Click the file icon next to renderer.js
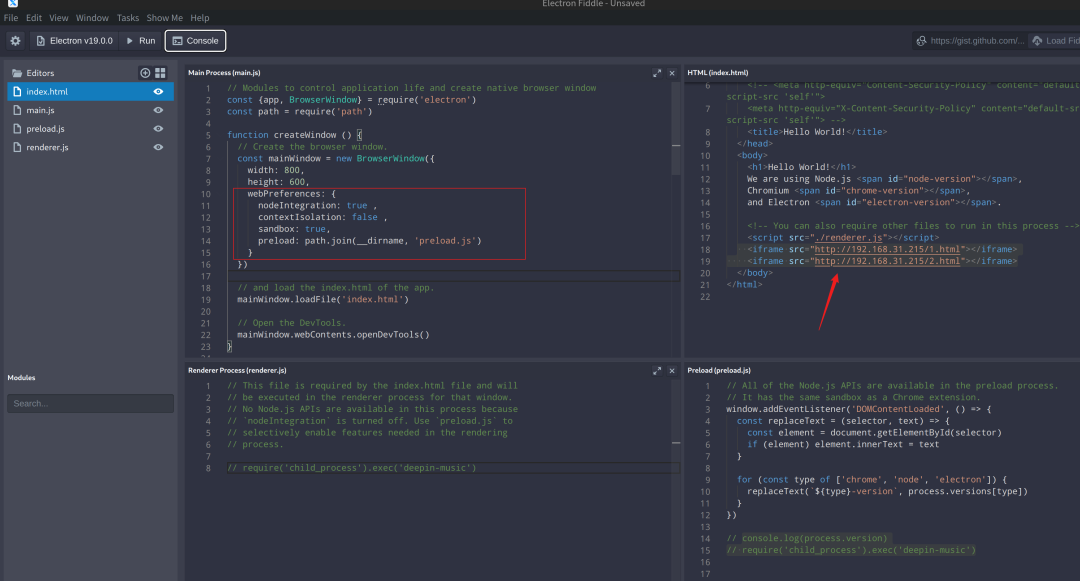The width and height of the screenshot is (1080, 581). pyautogui.click(x=17, y=147)
